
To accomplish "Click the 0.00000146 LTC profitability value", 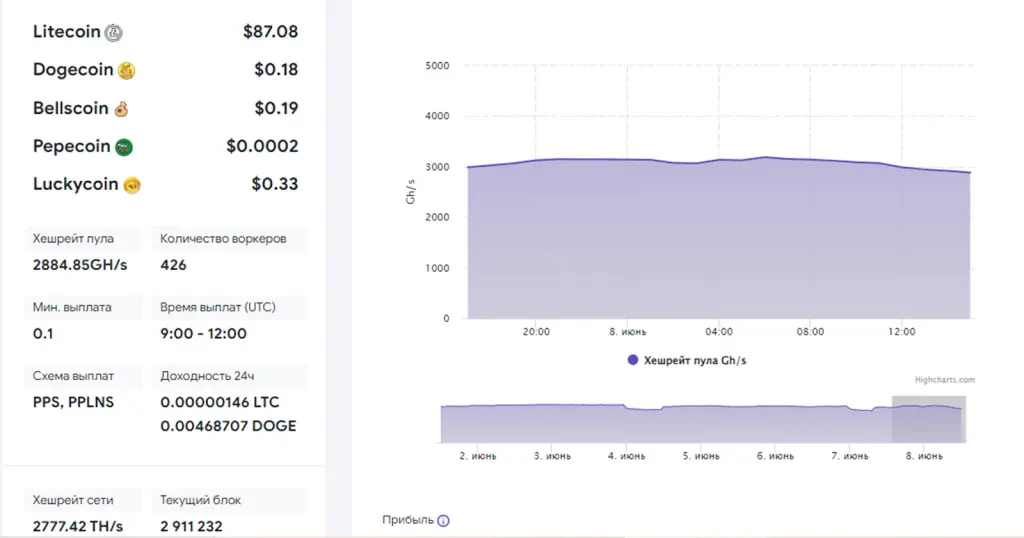I will pos(219,402).
